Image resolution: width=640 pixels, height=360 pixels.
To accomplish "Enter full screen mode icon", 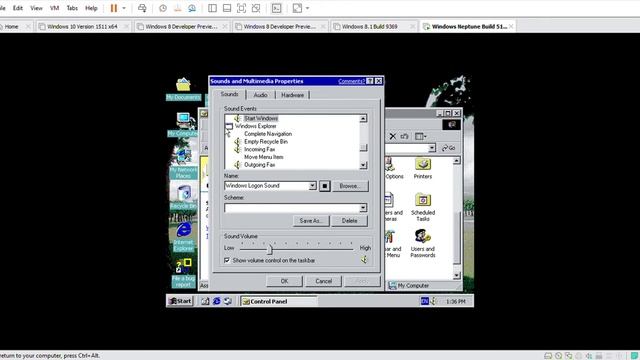I will [241, 8].
